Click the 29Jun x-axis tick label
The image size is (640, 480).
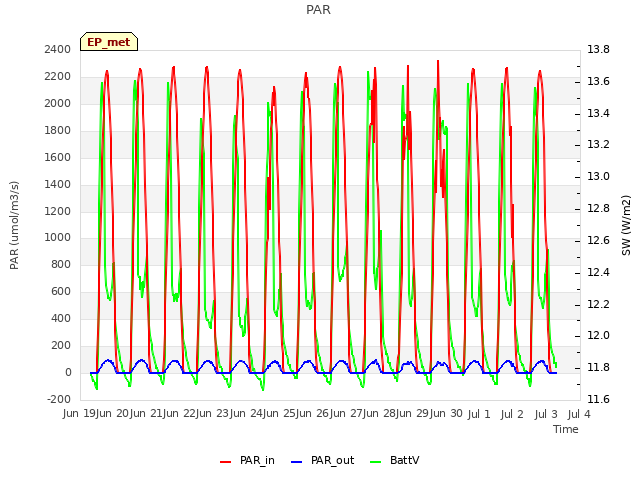click(x=431, y=413)
